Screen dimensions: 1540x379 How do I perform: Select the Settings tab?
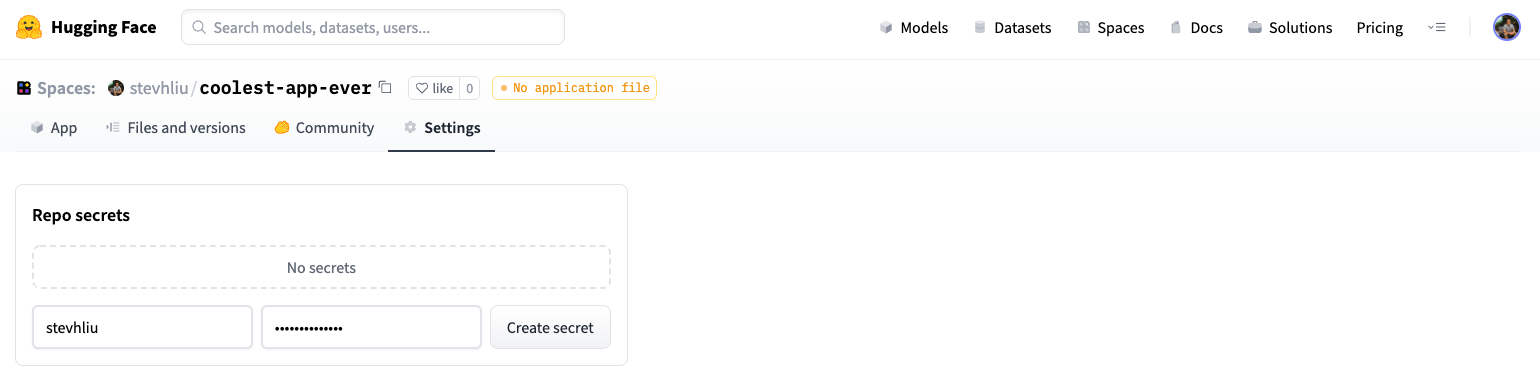(x=442, y=128)
